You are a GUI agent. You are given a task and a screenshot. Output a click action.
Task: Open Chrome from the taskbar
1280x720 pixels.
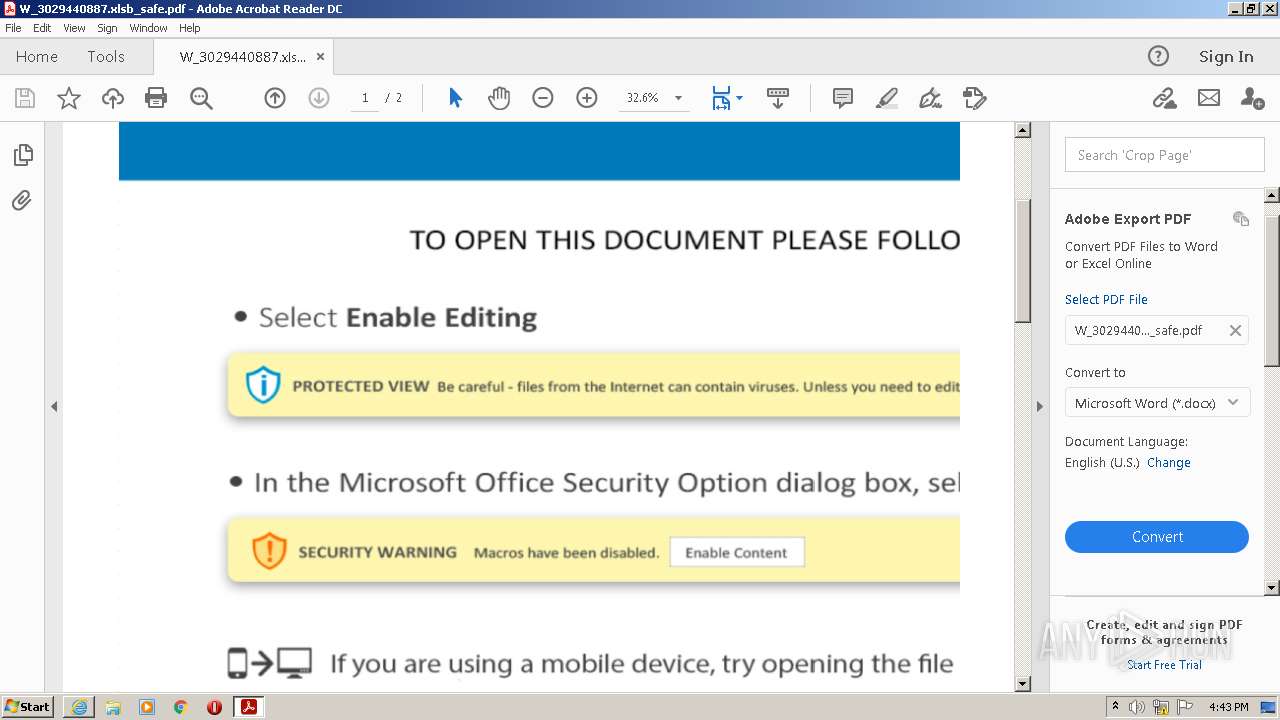pyautogui.click(x=180, y=707)
